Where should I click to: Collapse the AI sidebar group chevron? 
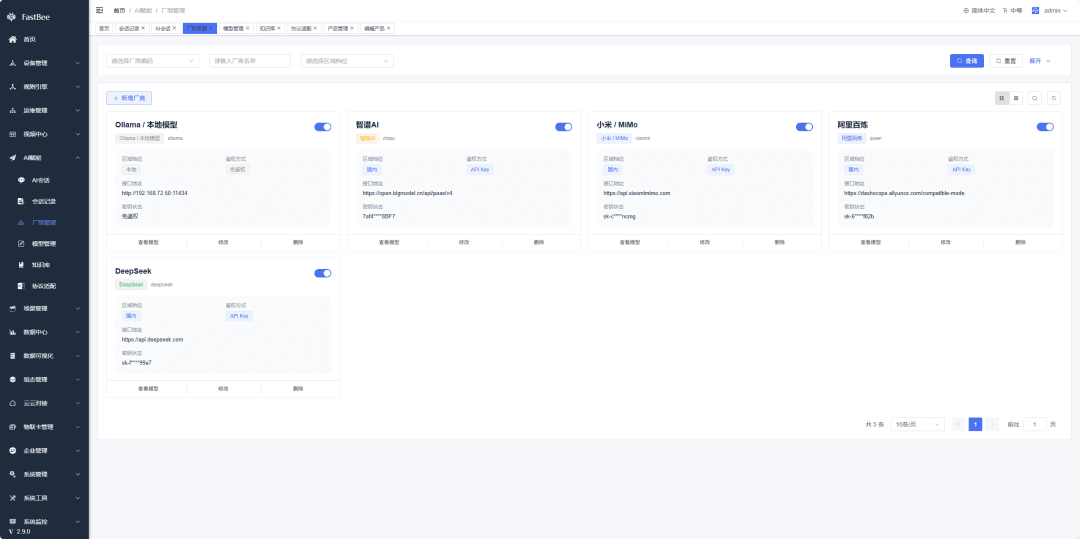[78, 158]
